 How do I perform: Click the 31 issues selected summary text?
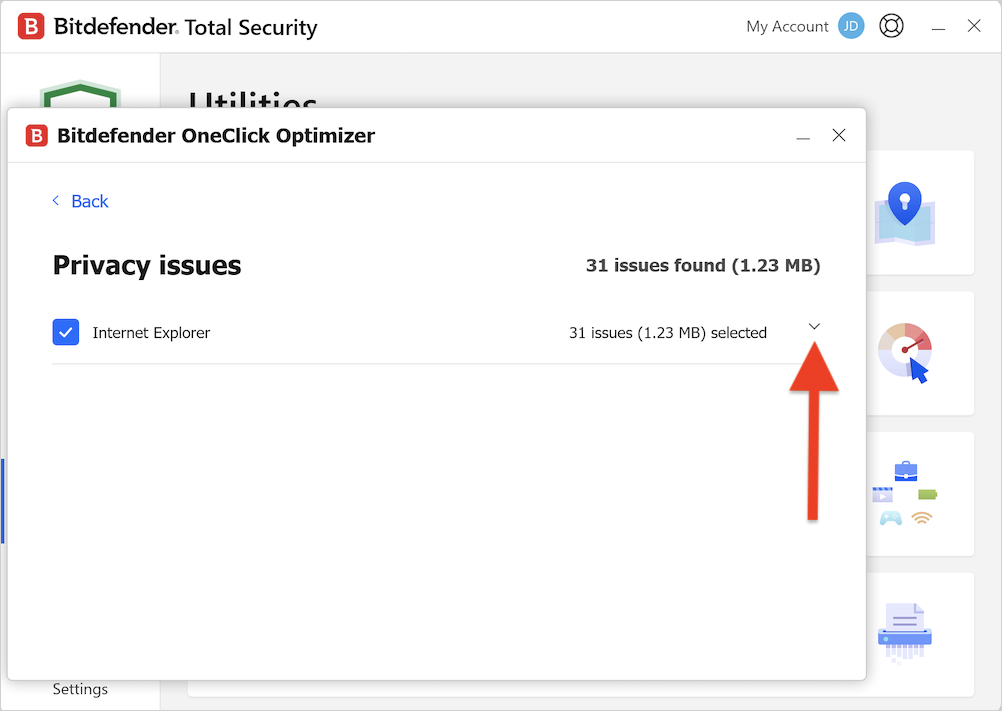point(668,333)
